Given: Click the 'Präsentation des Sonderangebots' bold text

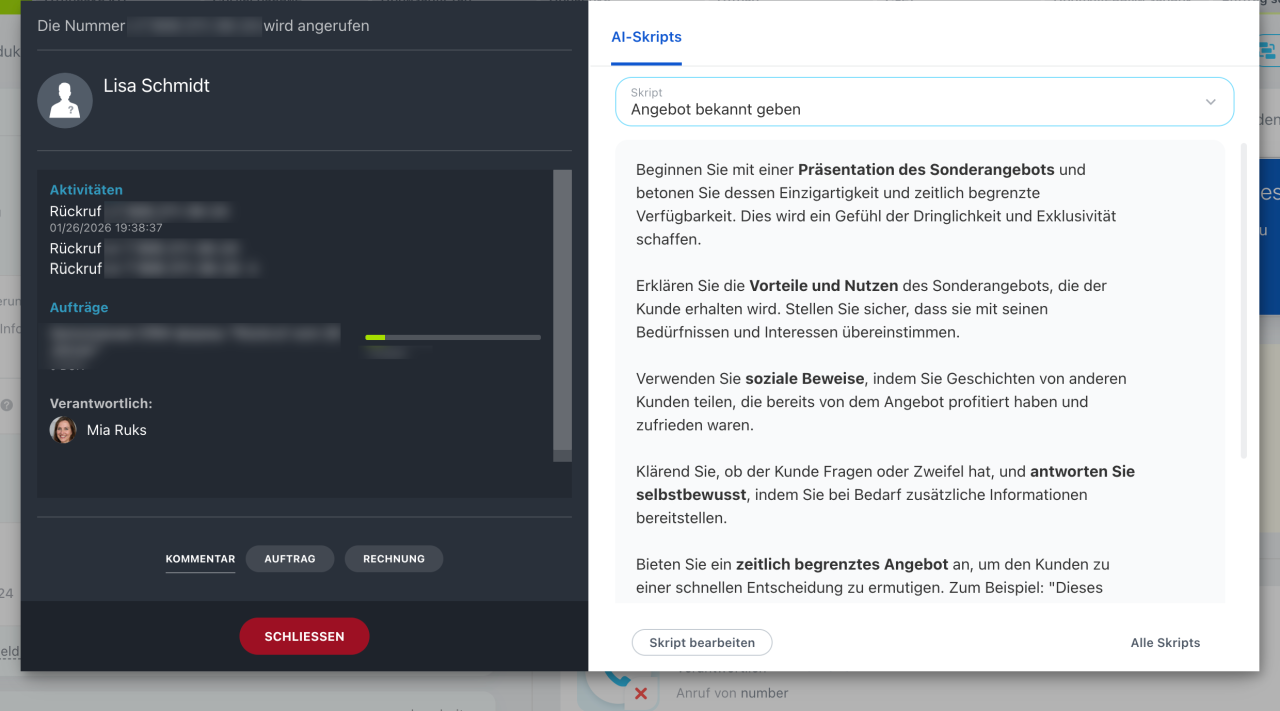Looking at the screenshot, I should tap(926, 170).
